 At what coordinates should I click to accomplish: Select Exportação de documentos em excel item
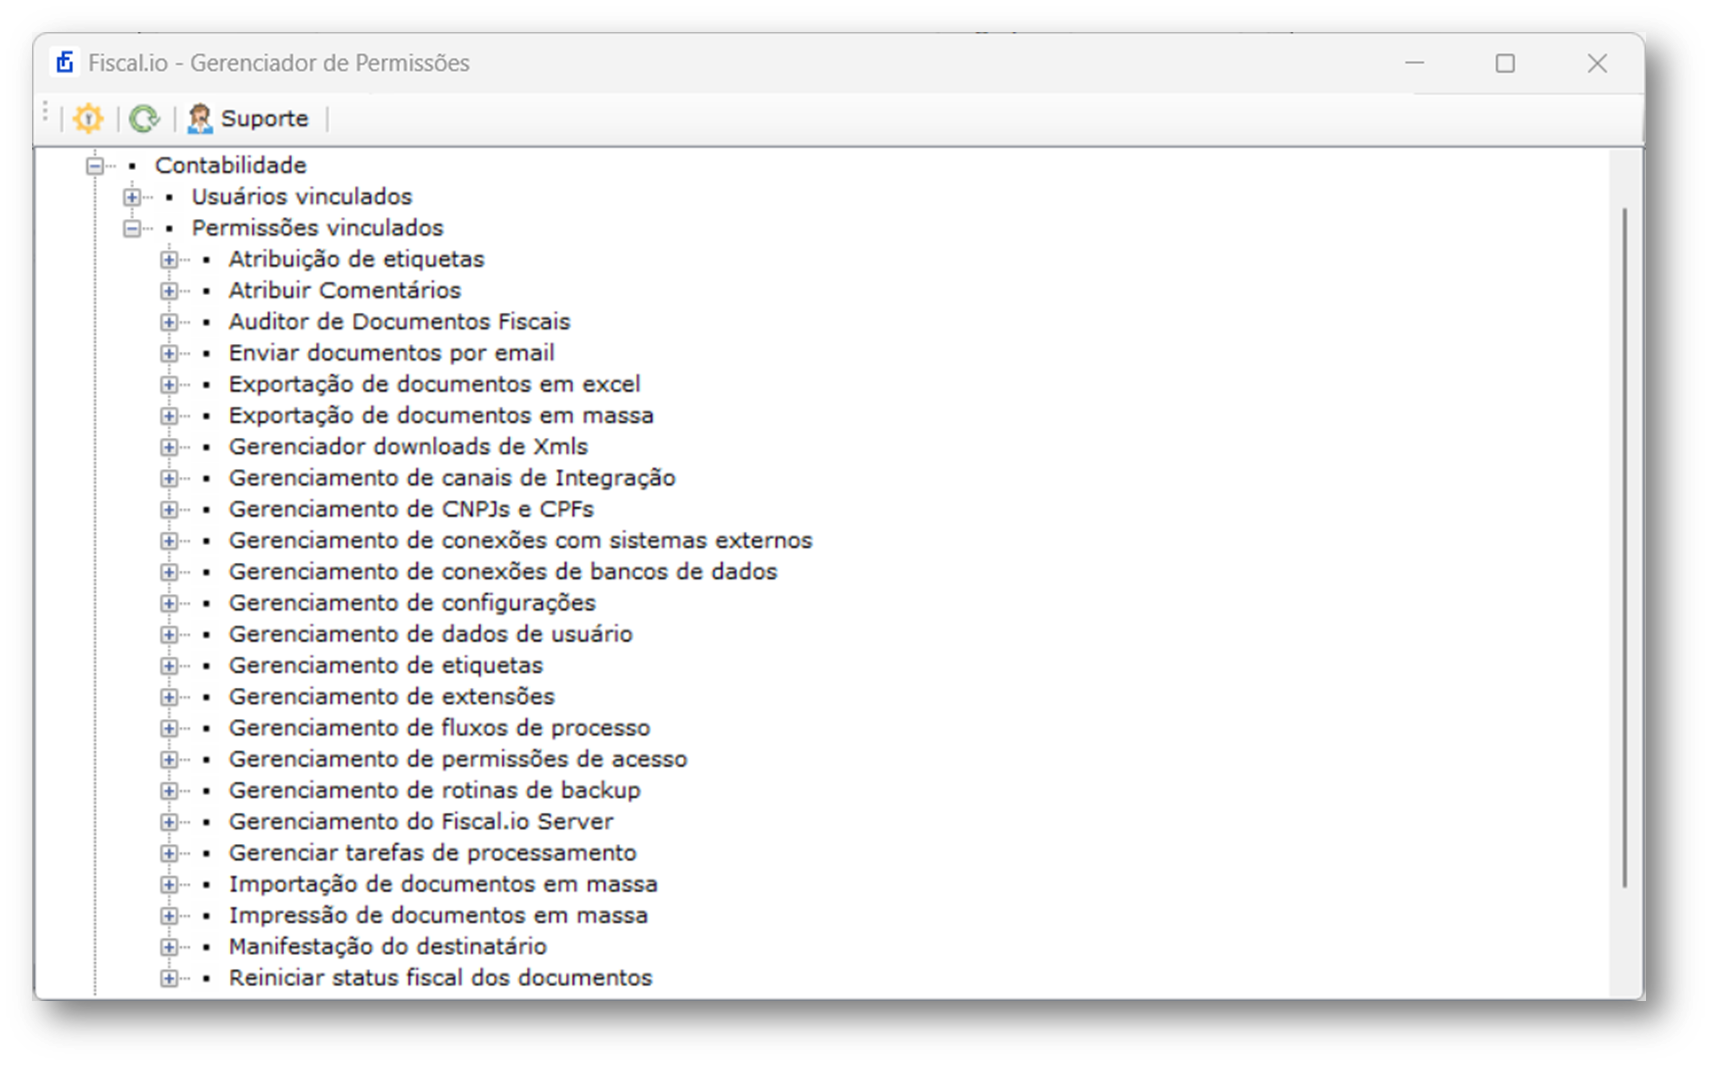tap(434, 384)
